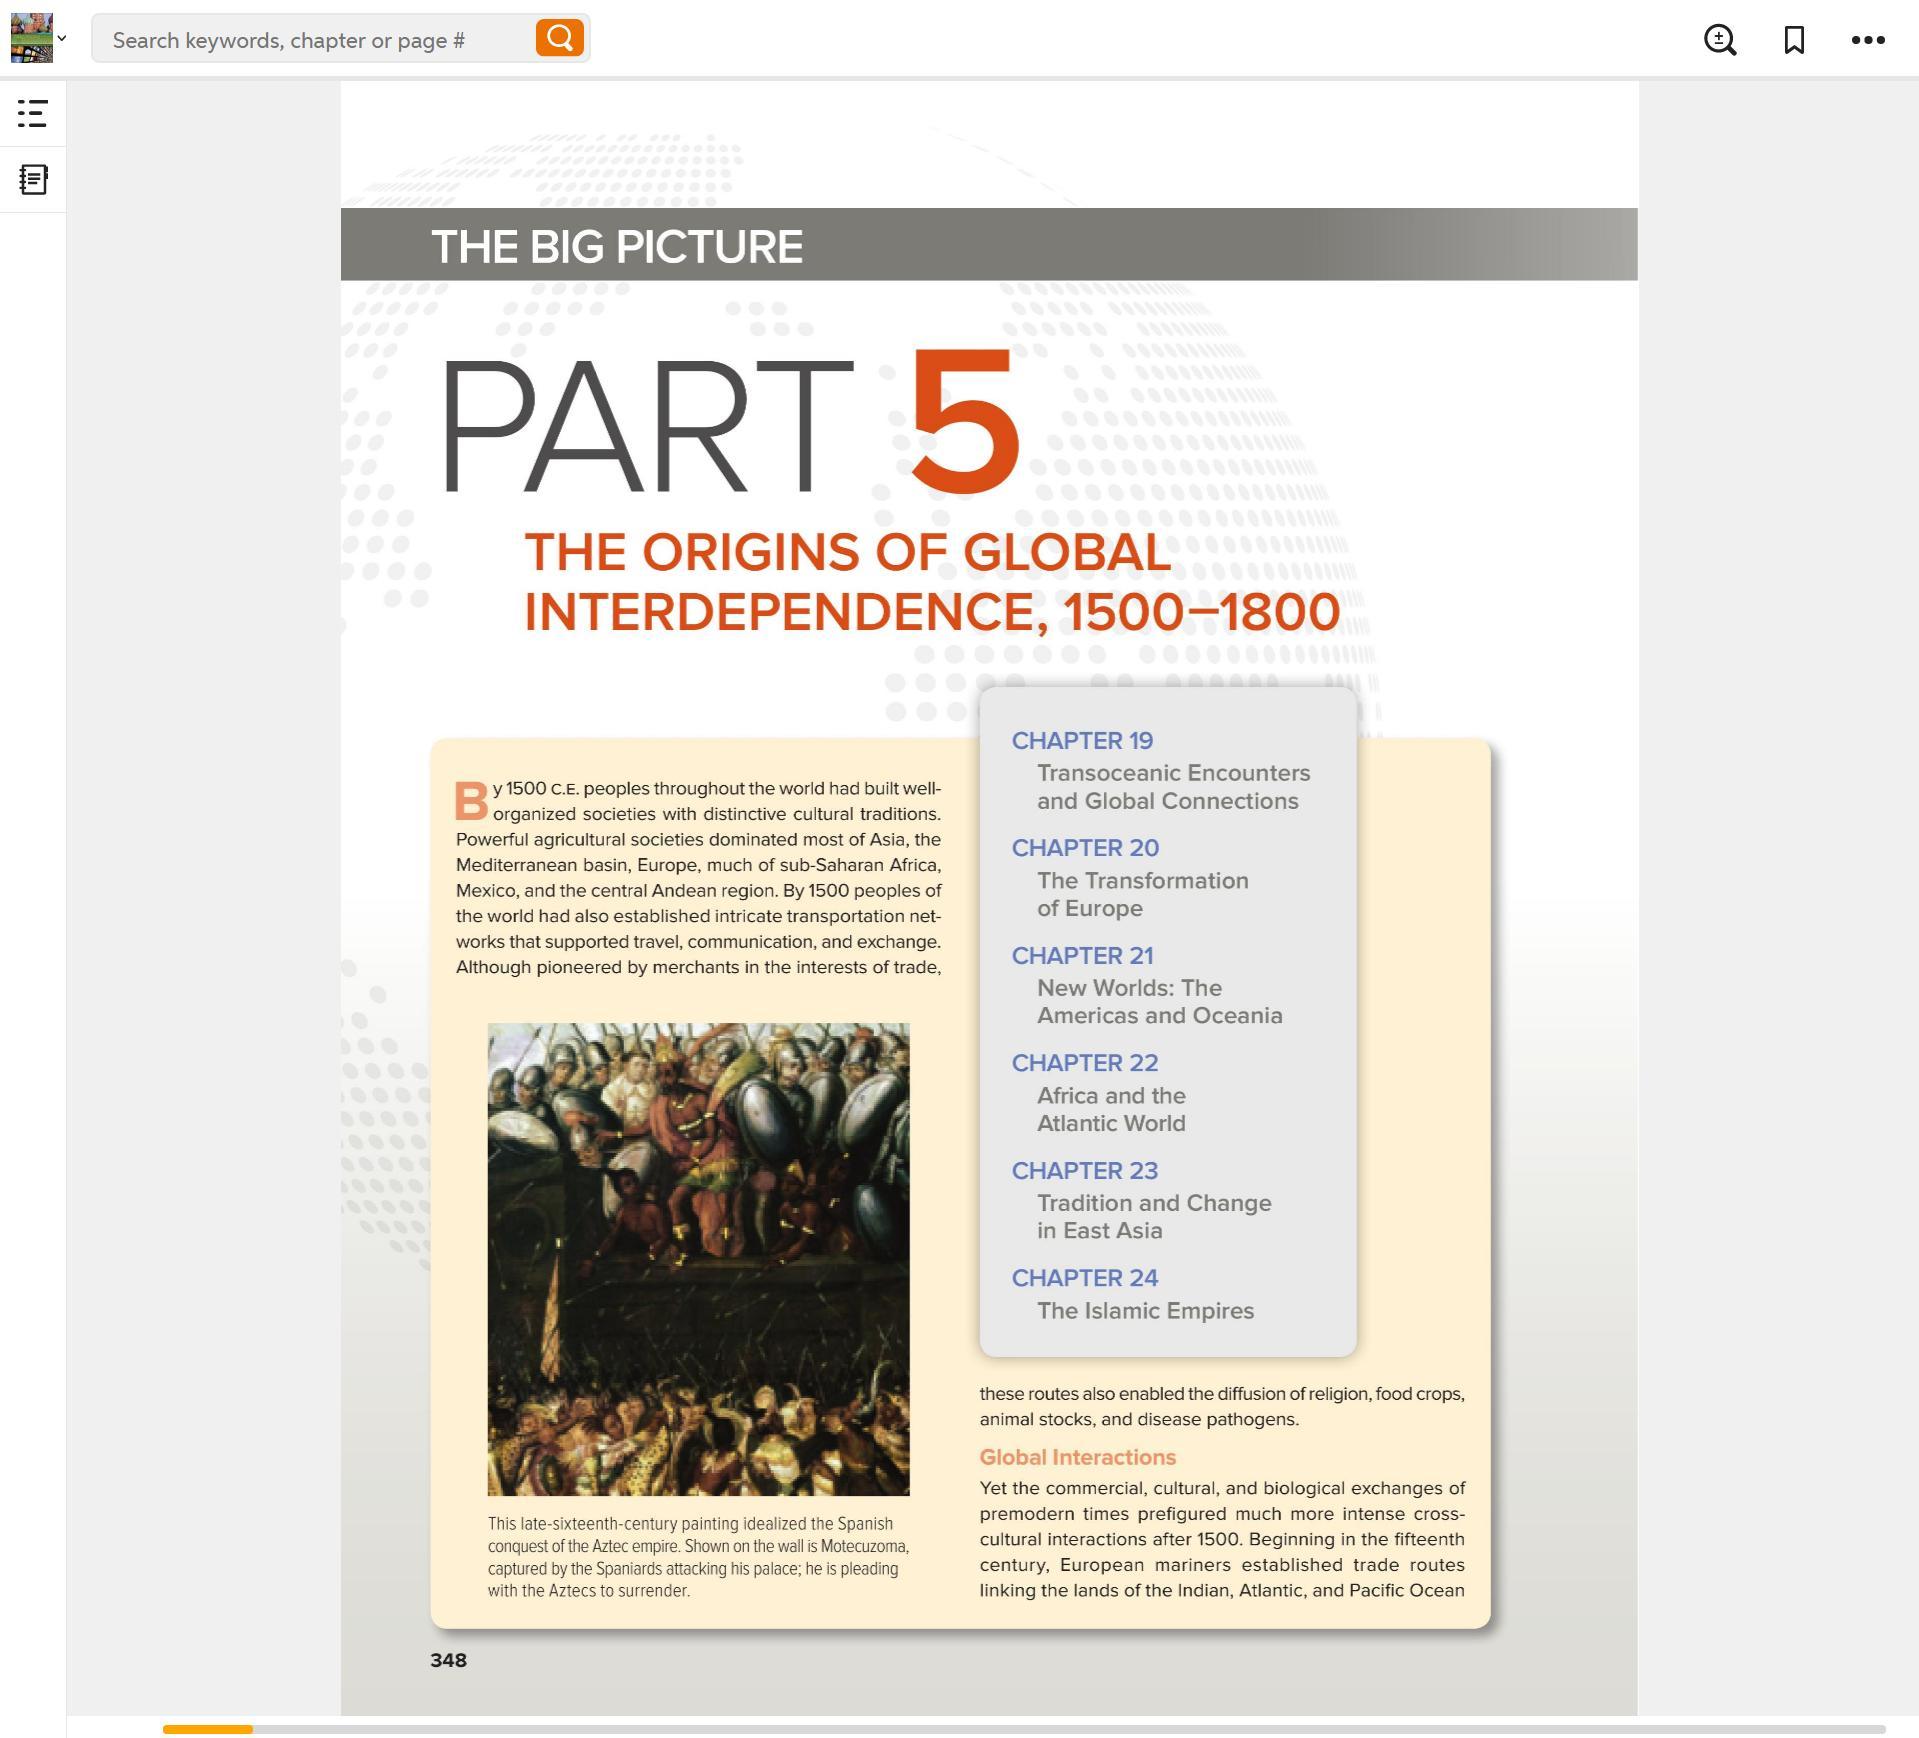1919x1738 pixels.
Task: Open the more options menu
Action: [x=1868, y=40]
